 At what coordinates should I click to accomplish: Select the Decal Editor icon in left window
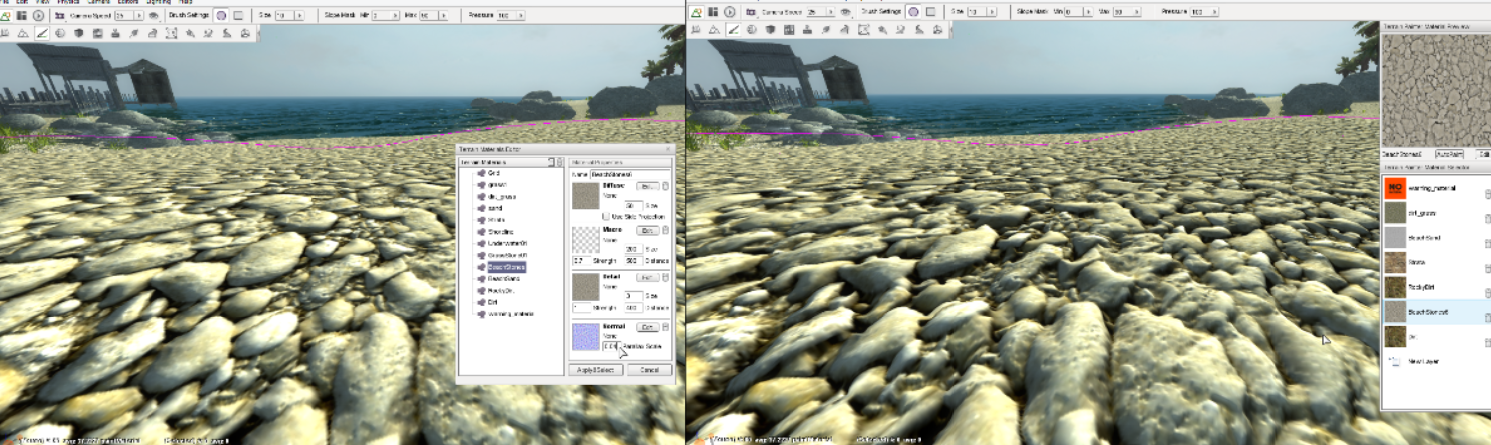pyautogui.click(x=115, y=33)
